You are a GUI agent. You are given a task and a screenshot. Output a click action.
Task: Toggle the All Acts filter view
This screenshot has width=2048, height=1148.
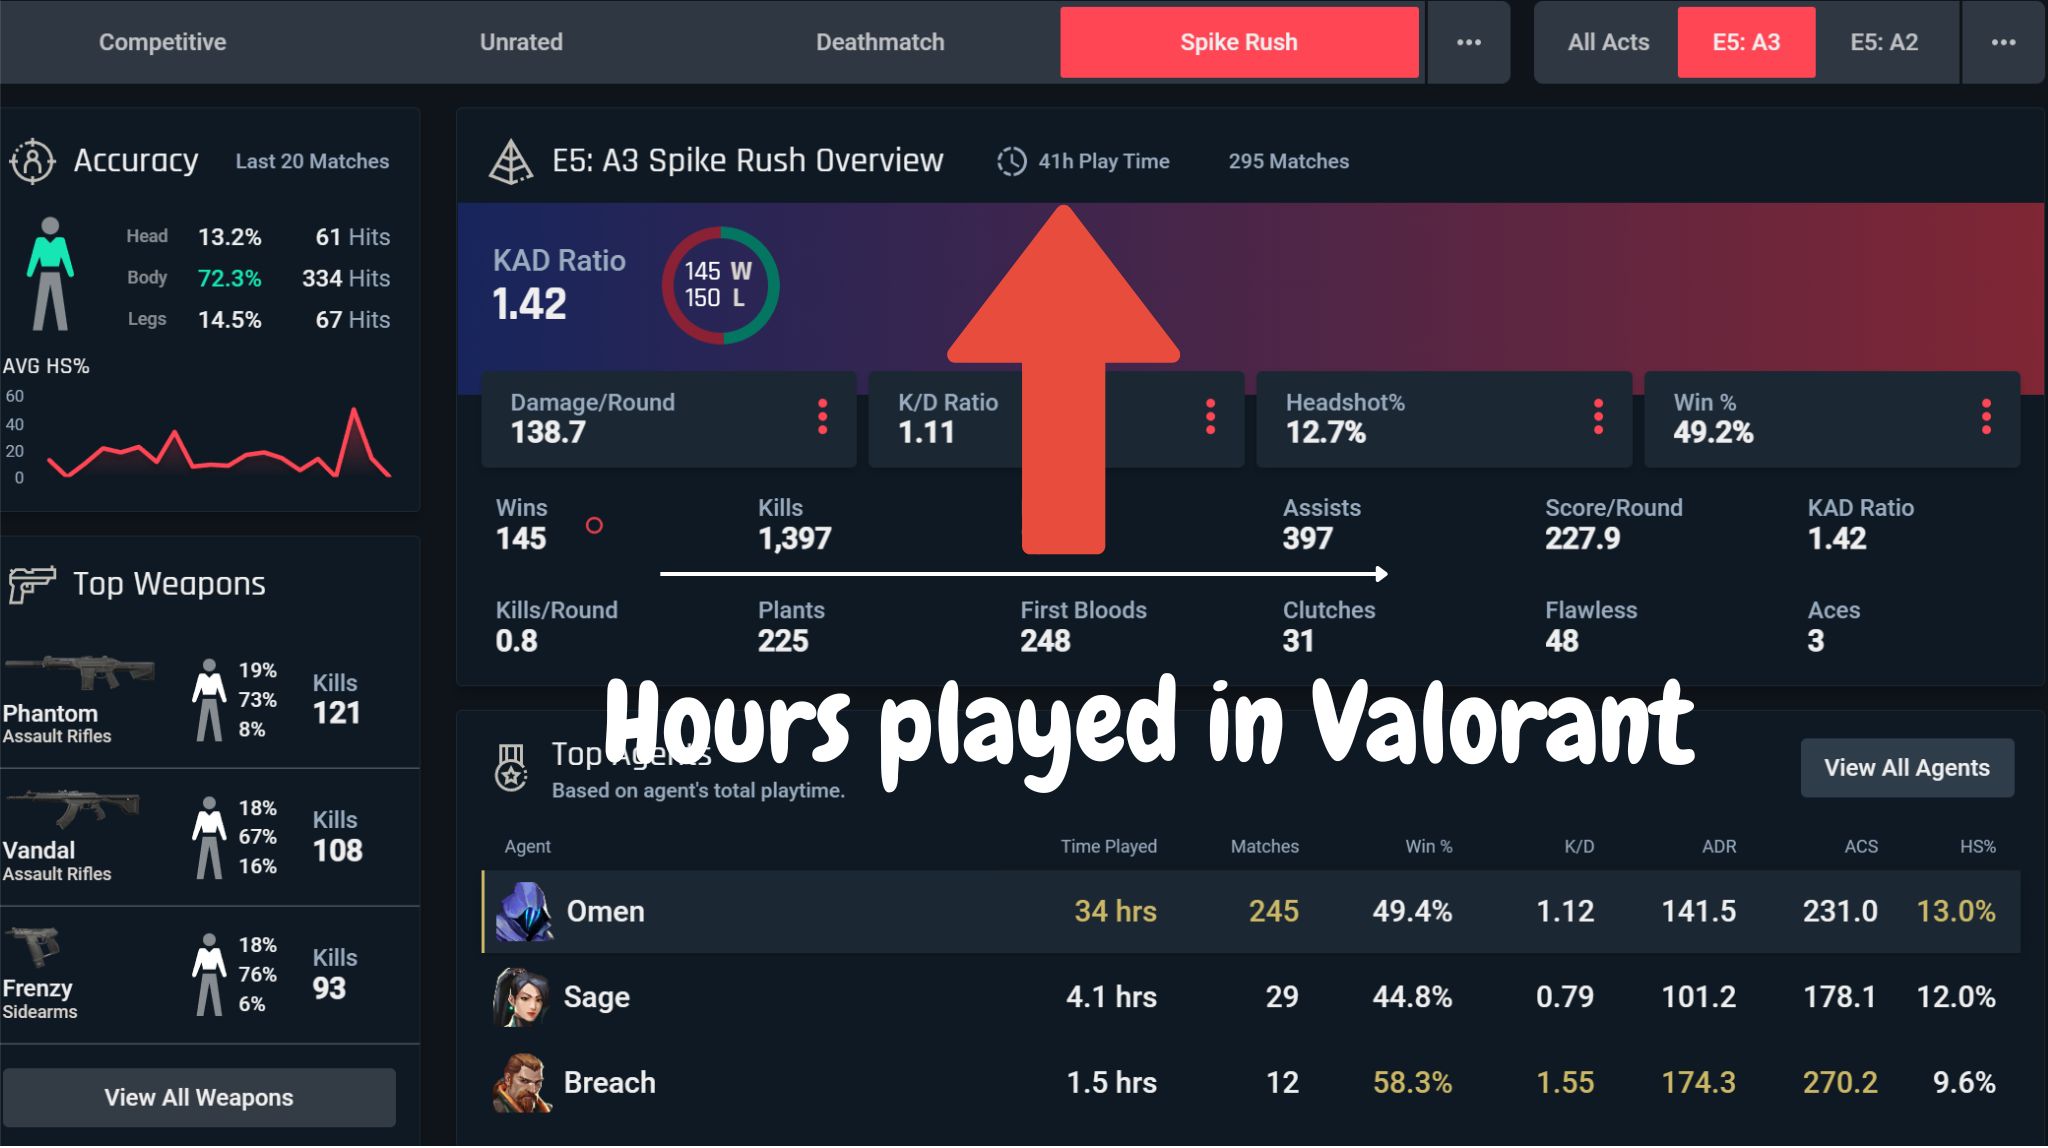[x=1608, y=41]
